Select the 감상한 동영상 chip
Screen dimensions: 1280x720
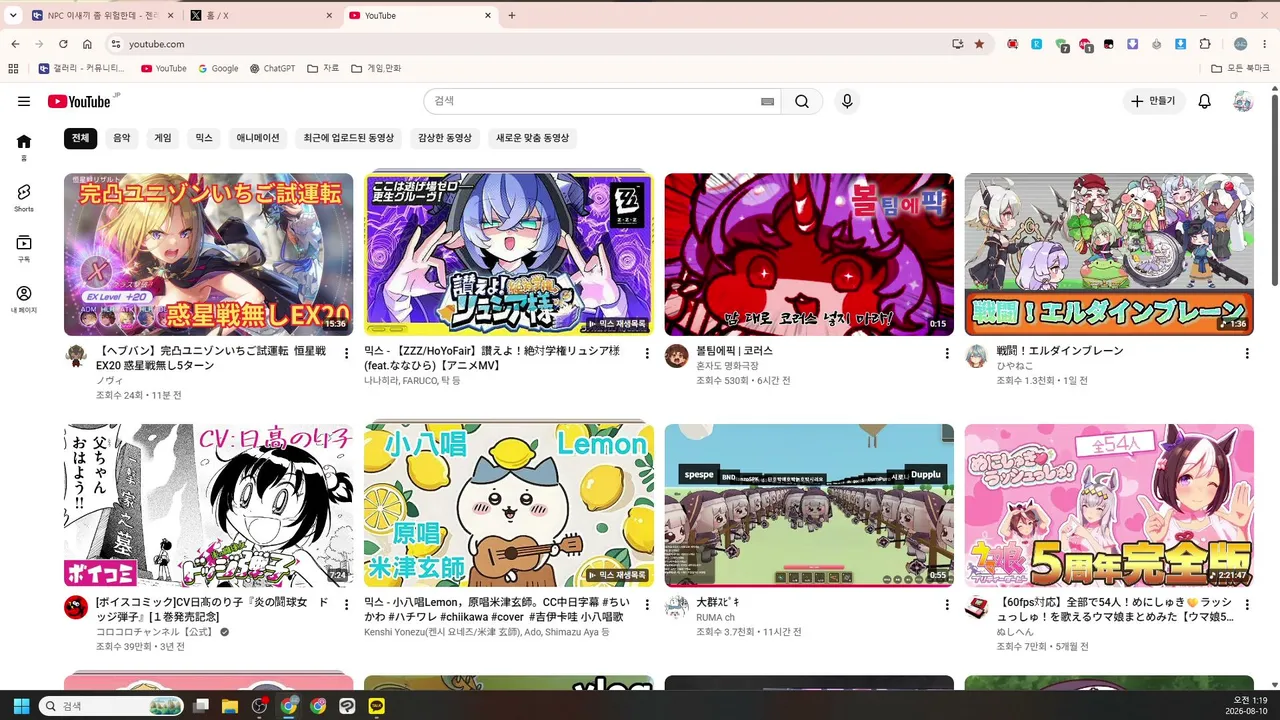click(445, 138)
